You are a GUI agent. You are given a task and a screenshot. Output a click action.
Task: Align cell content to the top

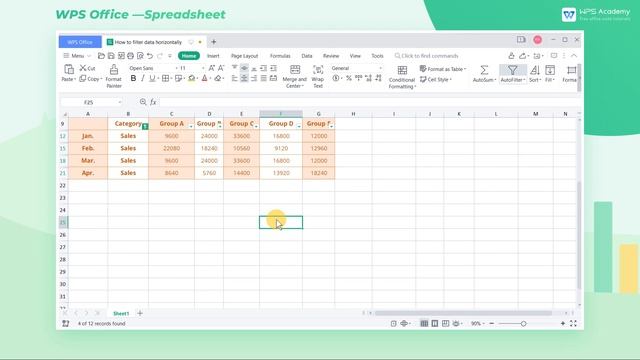234,68
